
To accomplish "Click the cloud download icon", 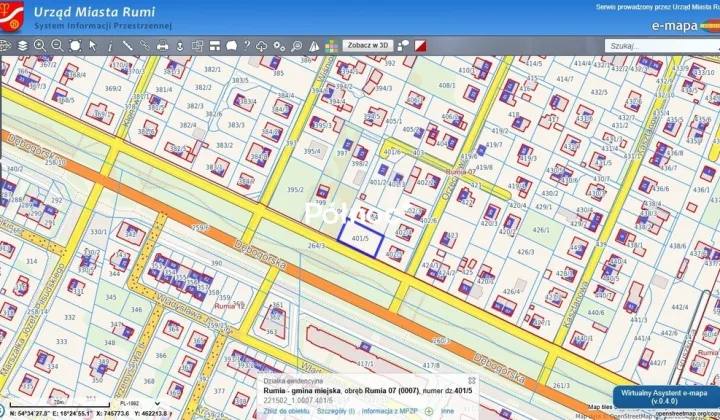I will (262, 46).
